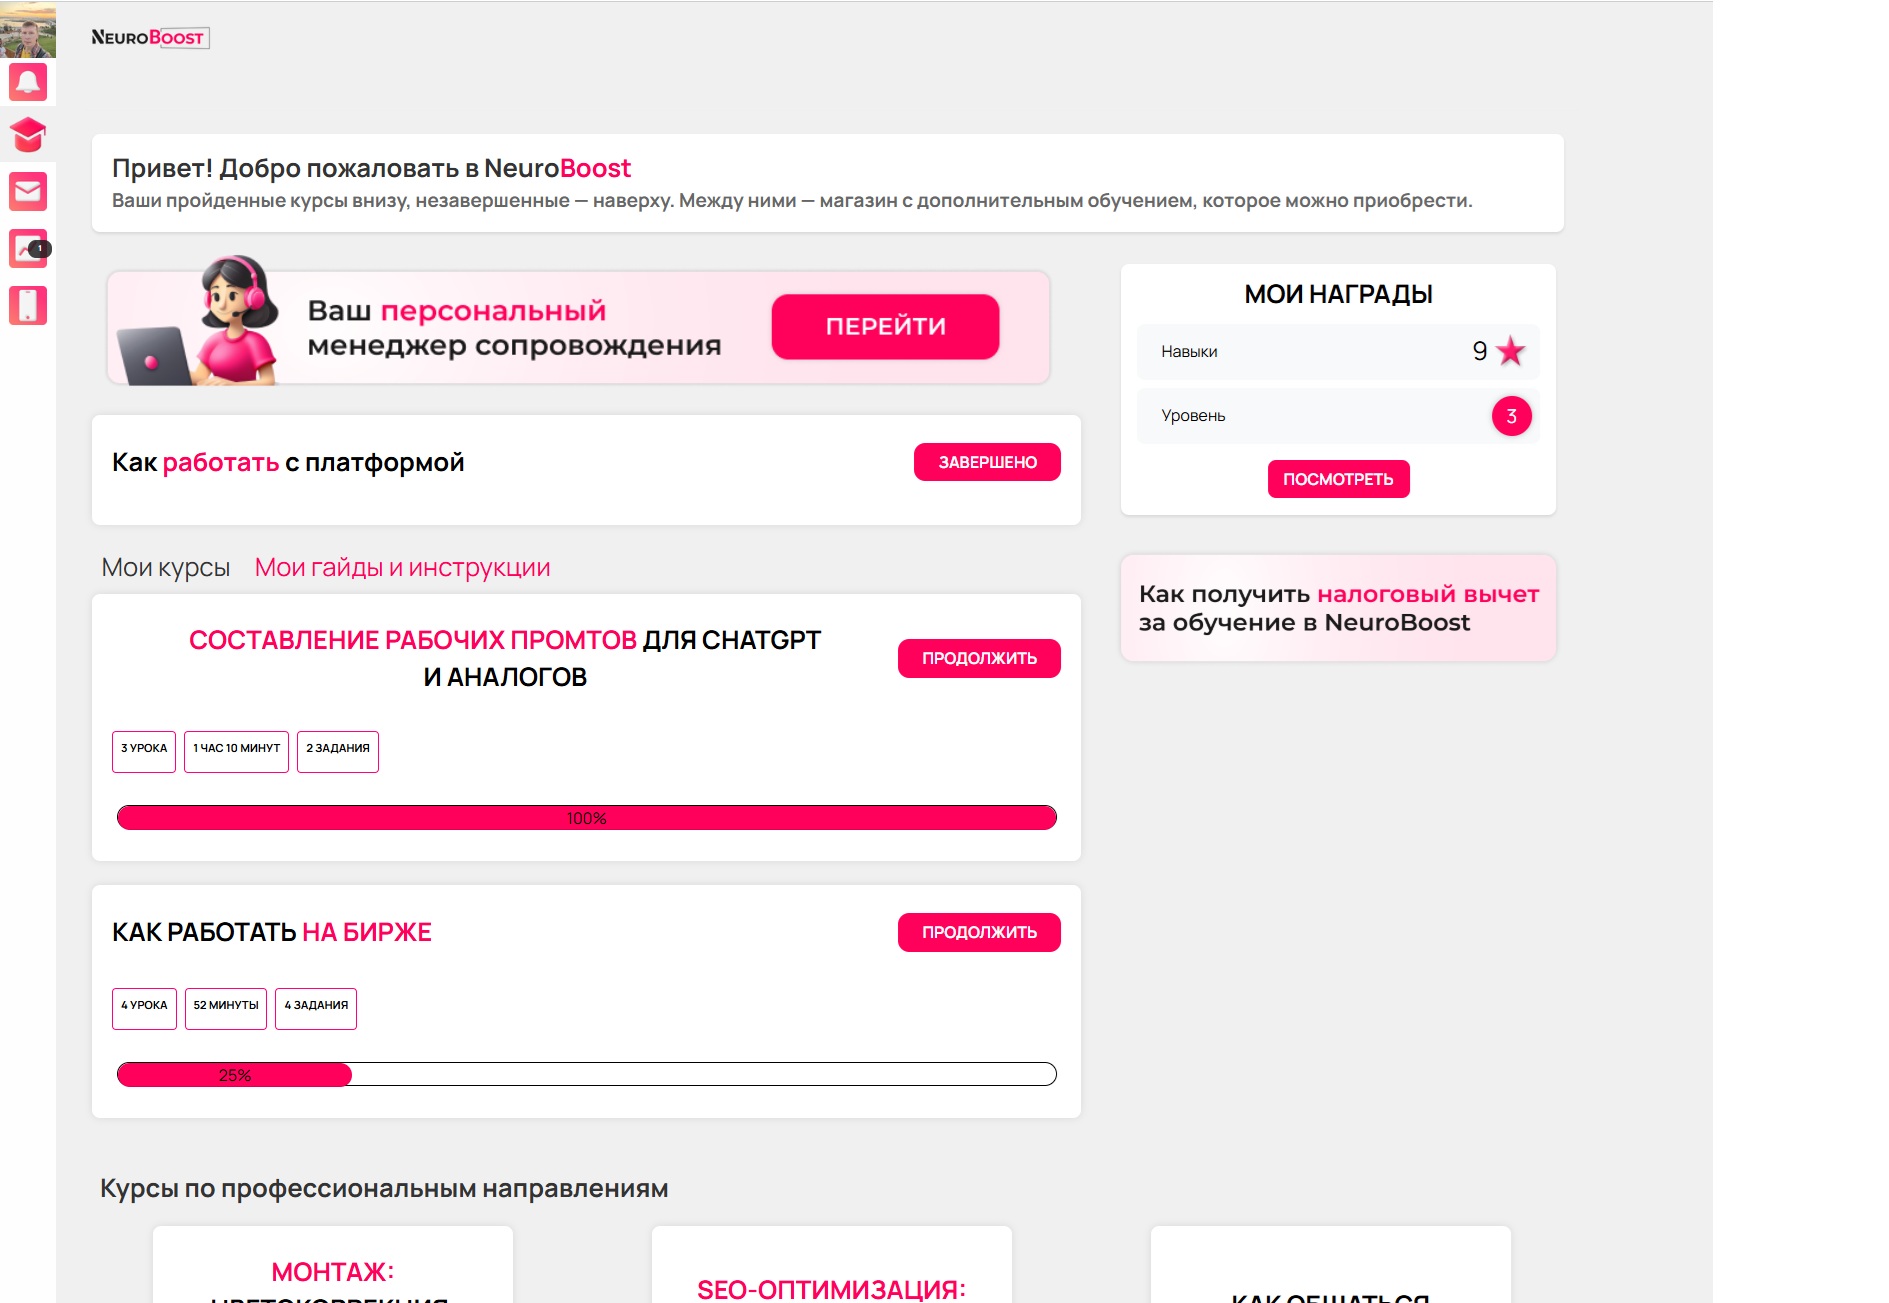The width and height of the screenshot is (1889, 1303).
Task: Click the 100% progress bar
Action: pyautogui.click(x=586, y=818)
